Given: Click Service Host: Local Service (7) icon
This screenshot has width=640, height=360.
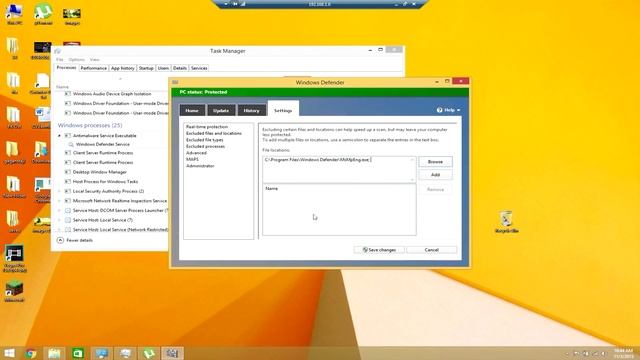Looking at the screenshot, I should point(68,220).
